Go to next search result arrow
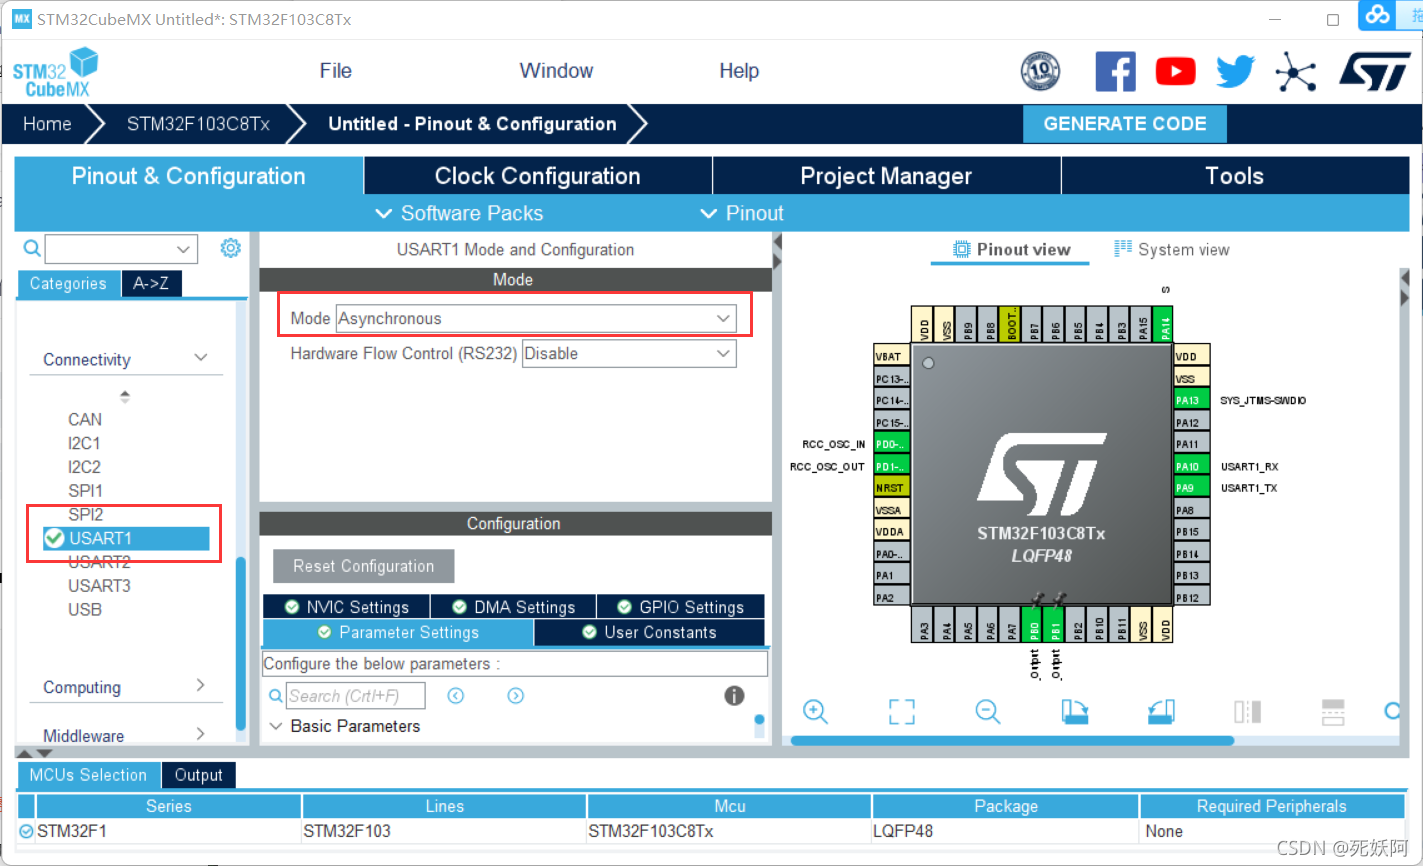Screen dimensions: 1423x866 pos(516,696)
